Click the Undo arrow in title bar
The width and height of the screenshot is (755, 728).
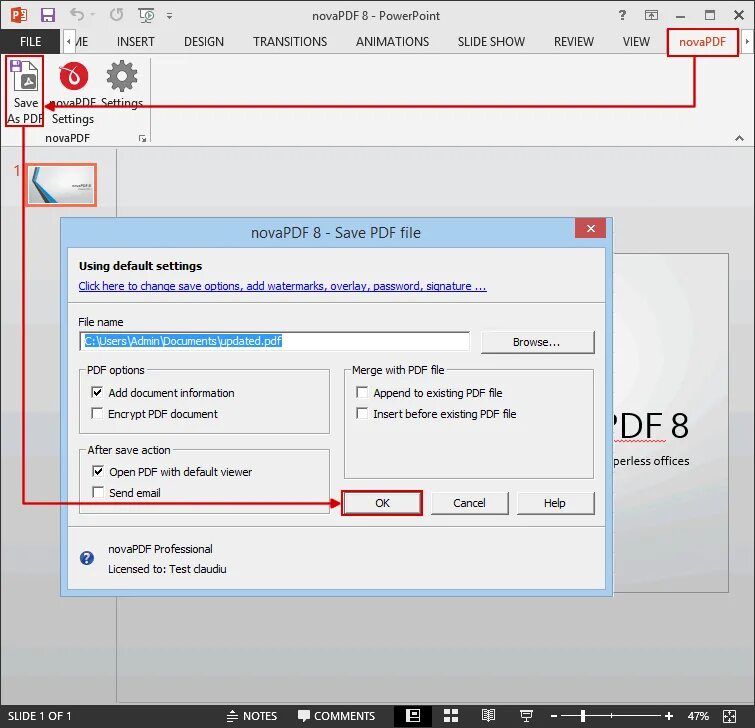point(77,14)
